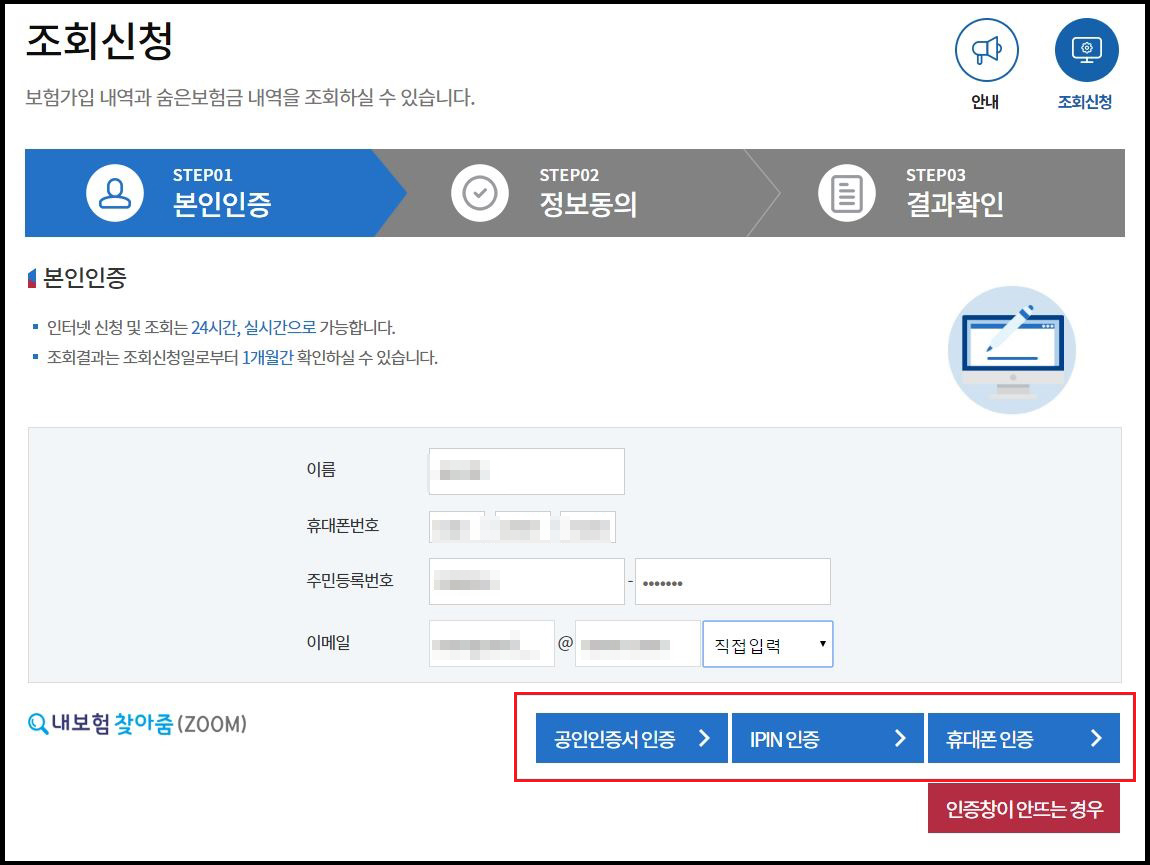Focus the 이메일 ID input field
1150x865 pixels.
coord(491,643)
